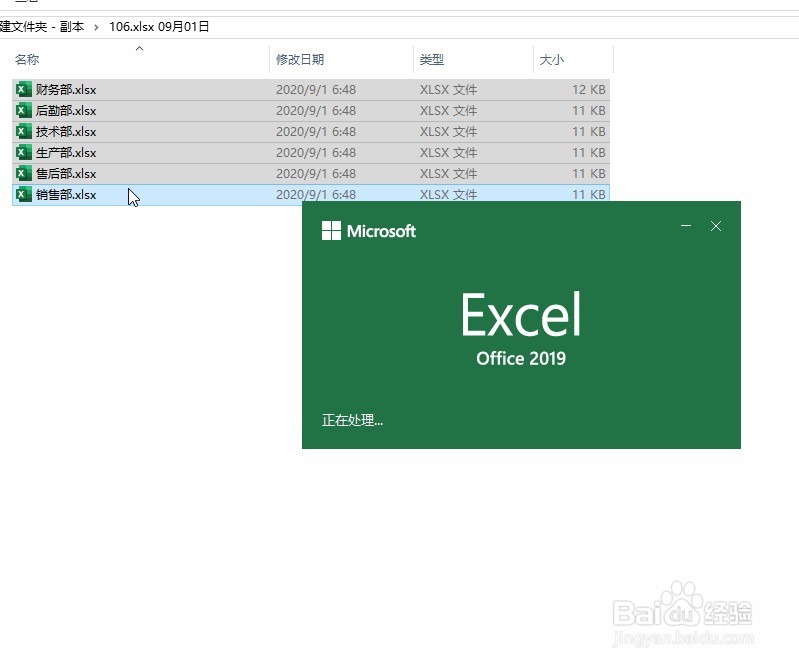Click the Excel icon of 后勤部.xlsx
This screenshot has height=666, width=799.
click(23, 111)
